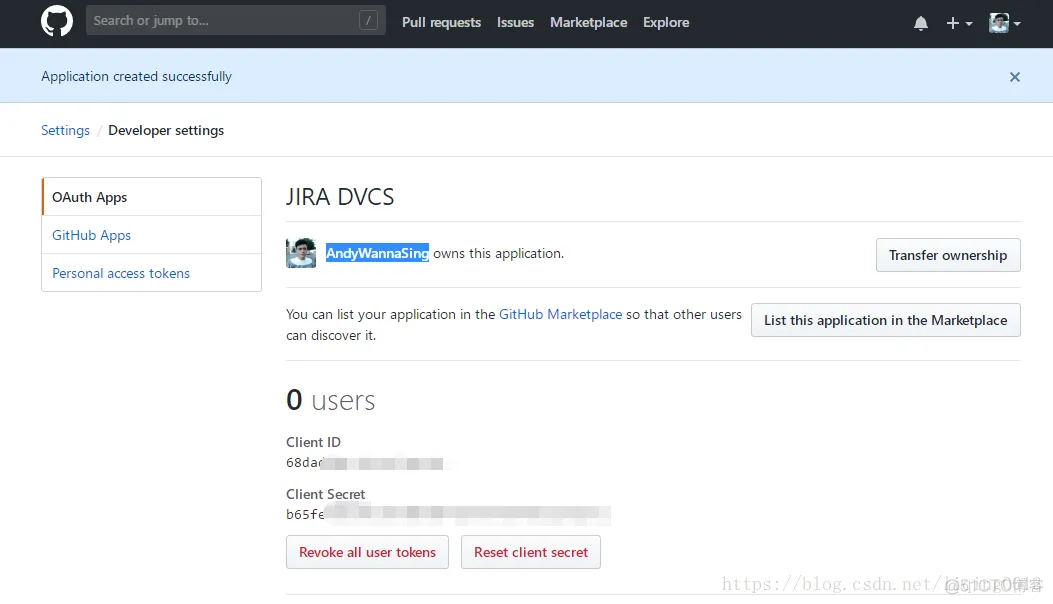Focus the 'Search or jump to' field

(x=236, y=21)
